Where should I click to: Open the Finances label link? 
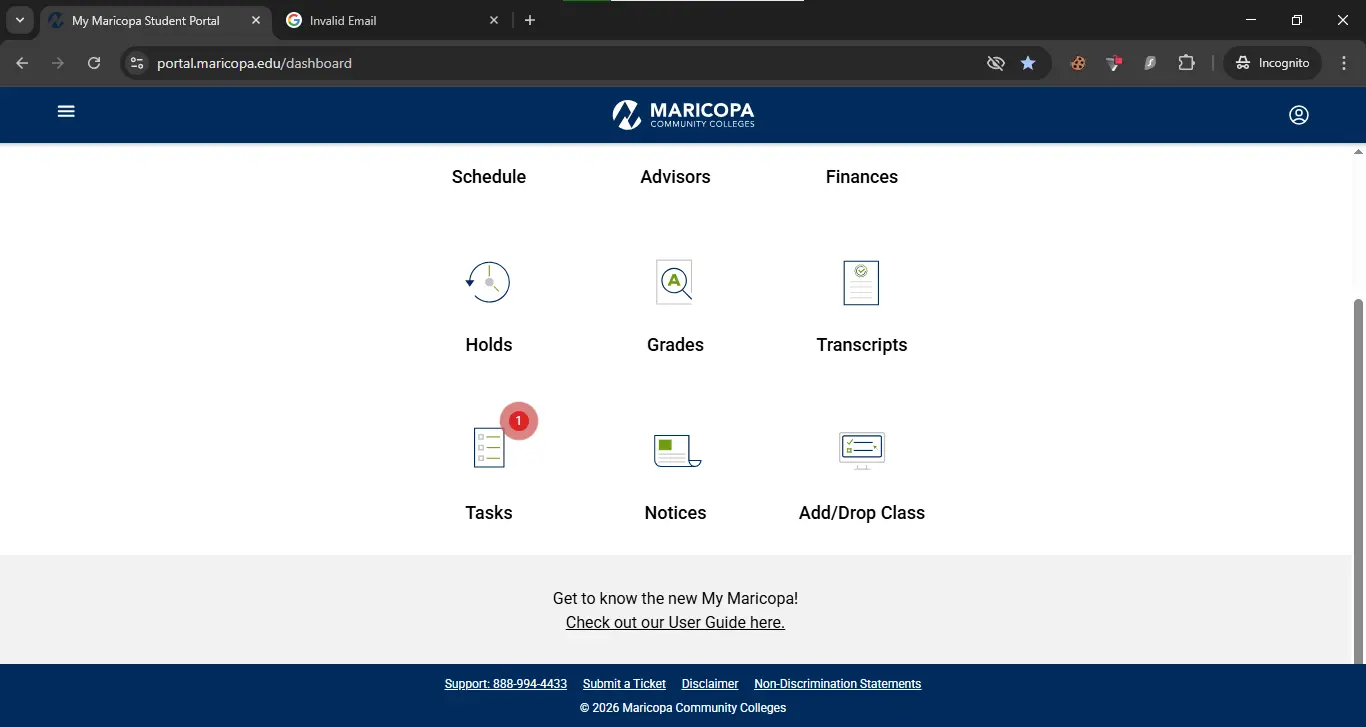point(862,177)
